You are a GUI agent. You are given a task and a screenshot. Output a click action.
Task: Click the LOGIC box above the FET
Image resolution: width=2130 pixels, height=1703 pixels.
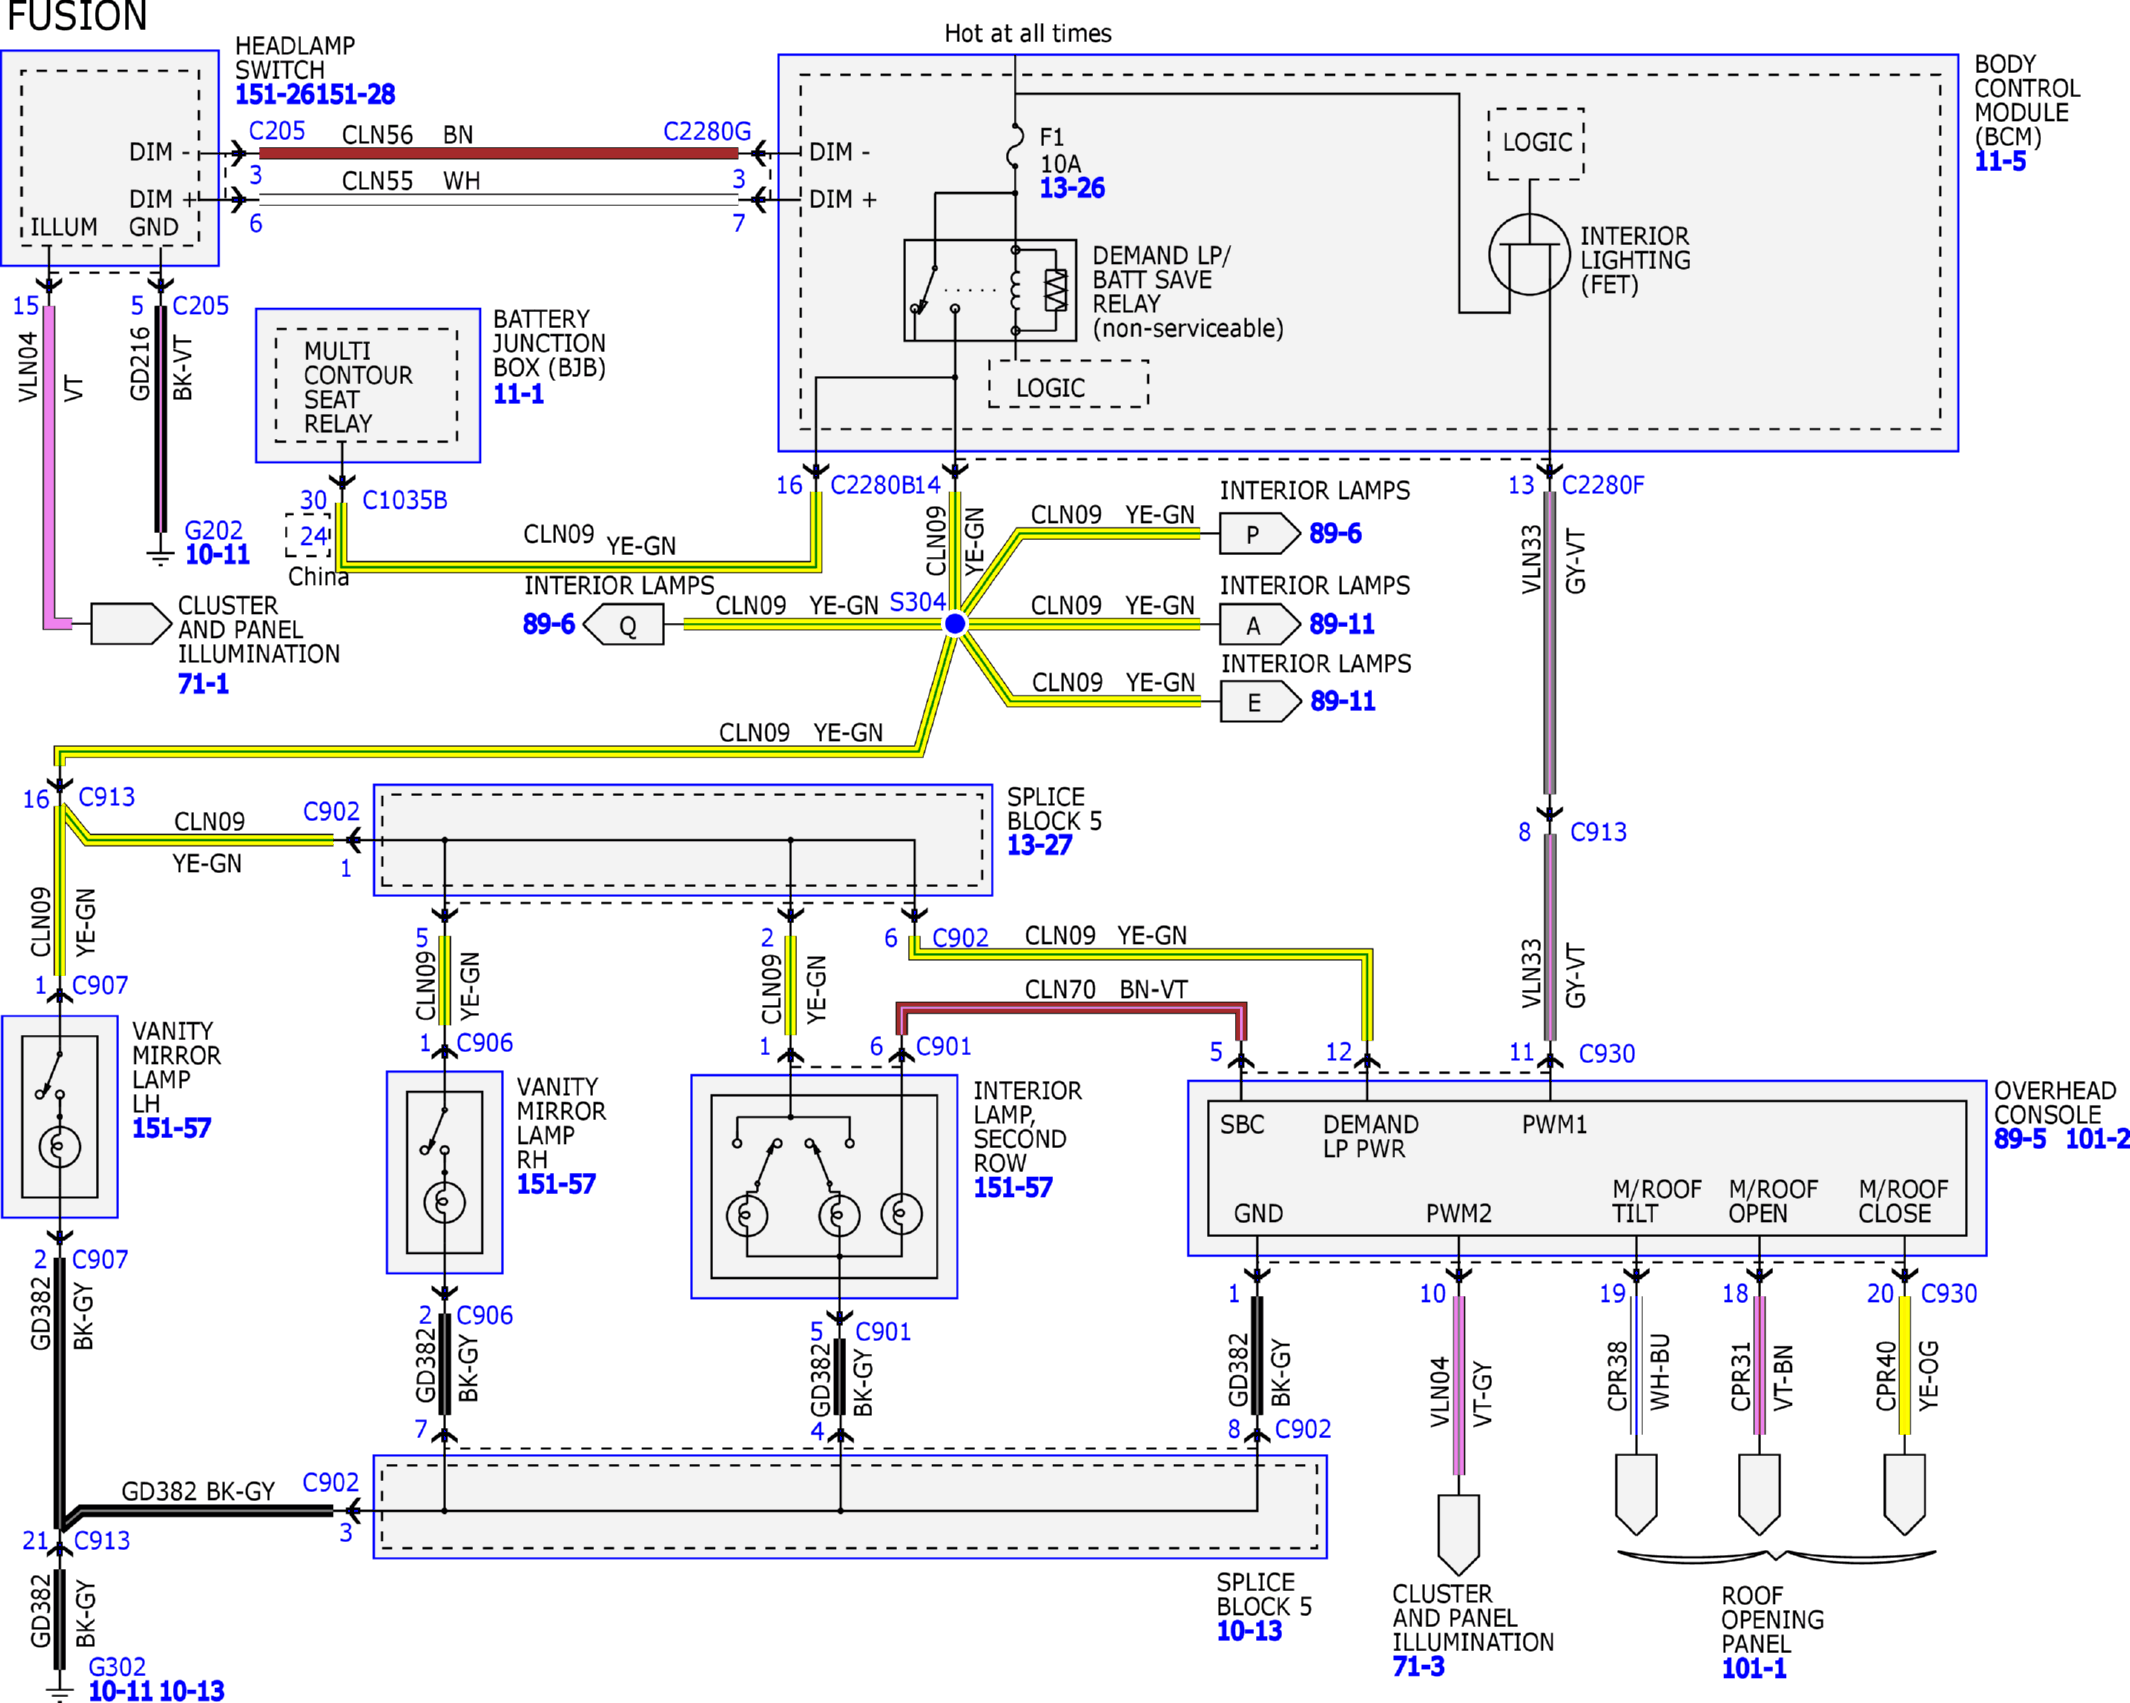1536,143
